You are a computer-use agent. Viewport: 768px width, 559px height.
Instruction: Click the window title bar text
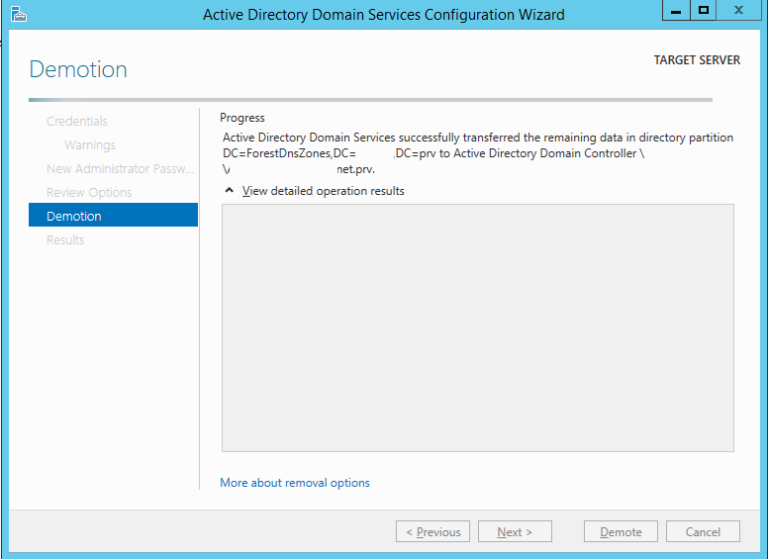[x=383, y=14]
